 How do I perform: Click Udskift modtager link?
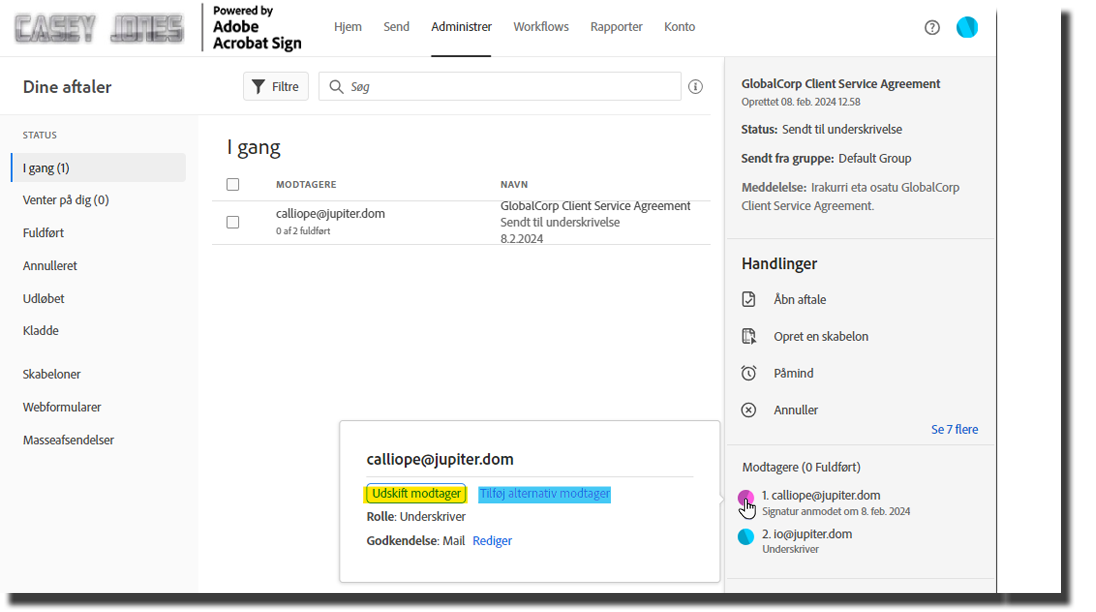tap(416, 494)
